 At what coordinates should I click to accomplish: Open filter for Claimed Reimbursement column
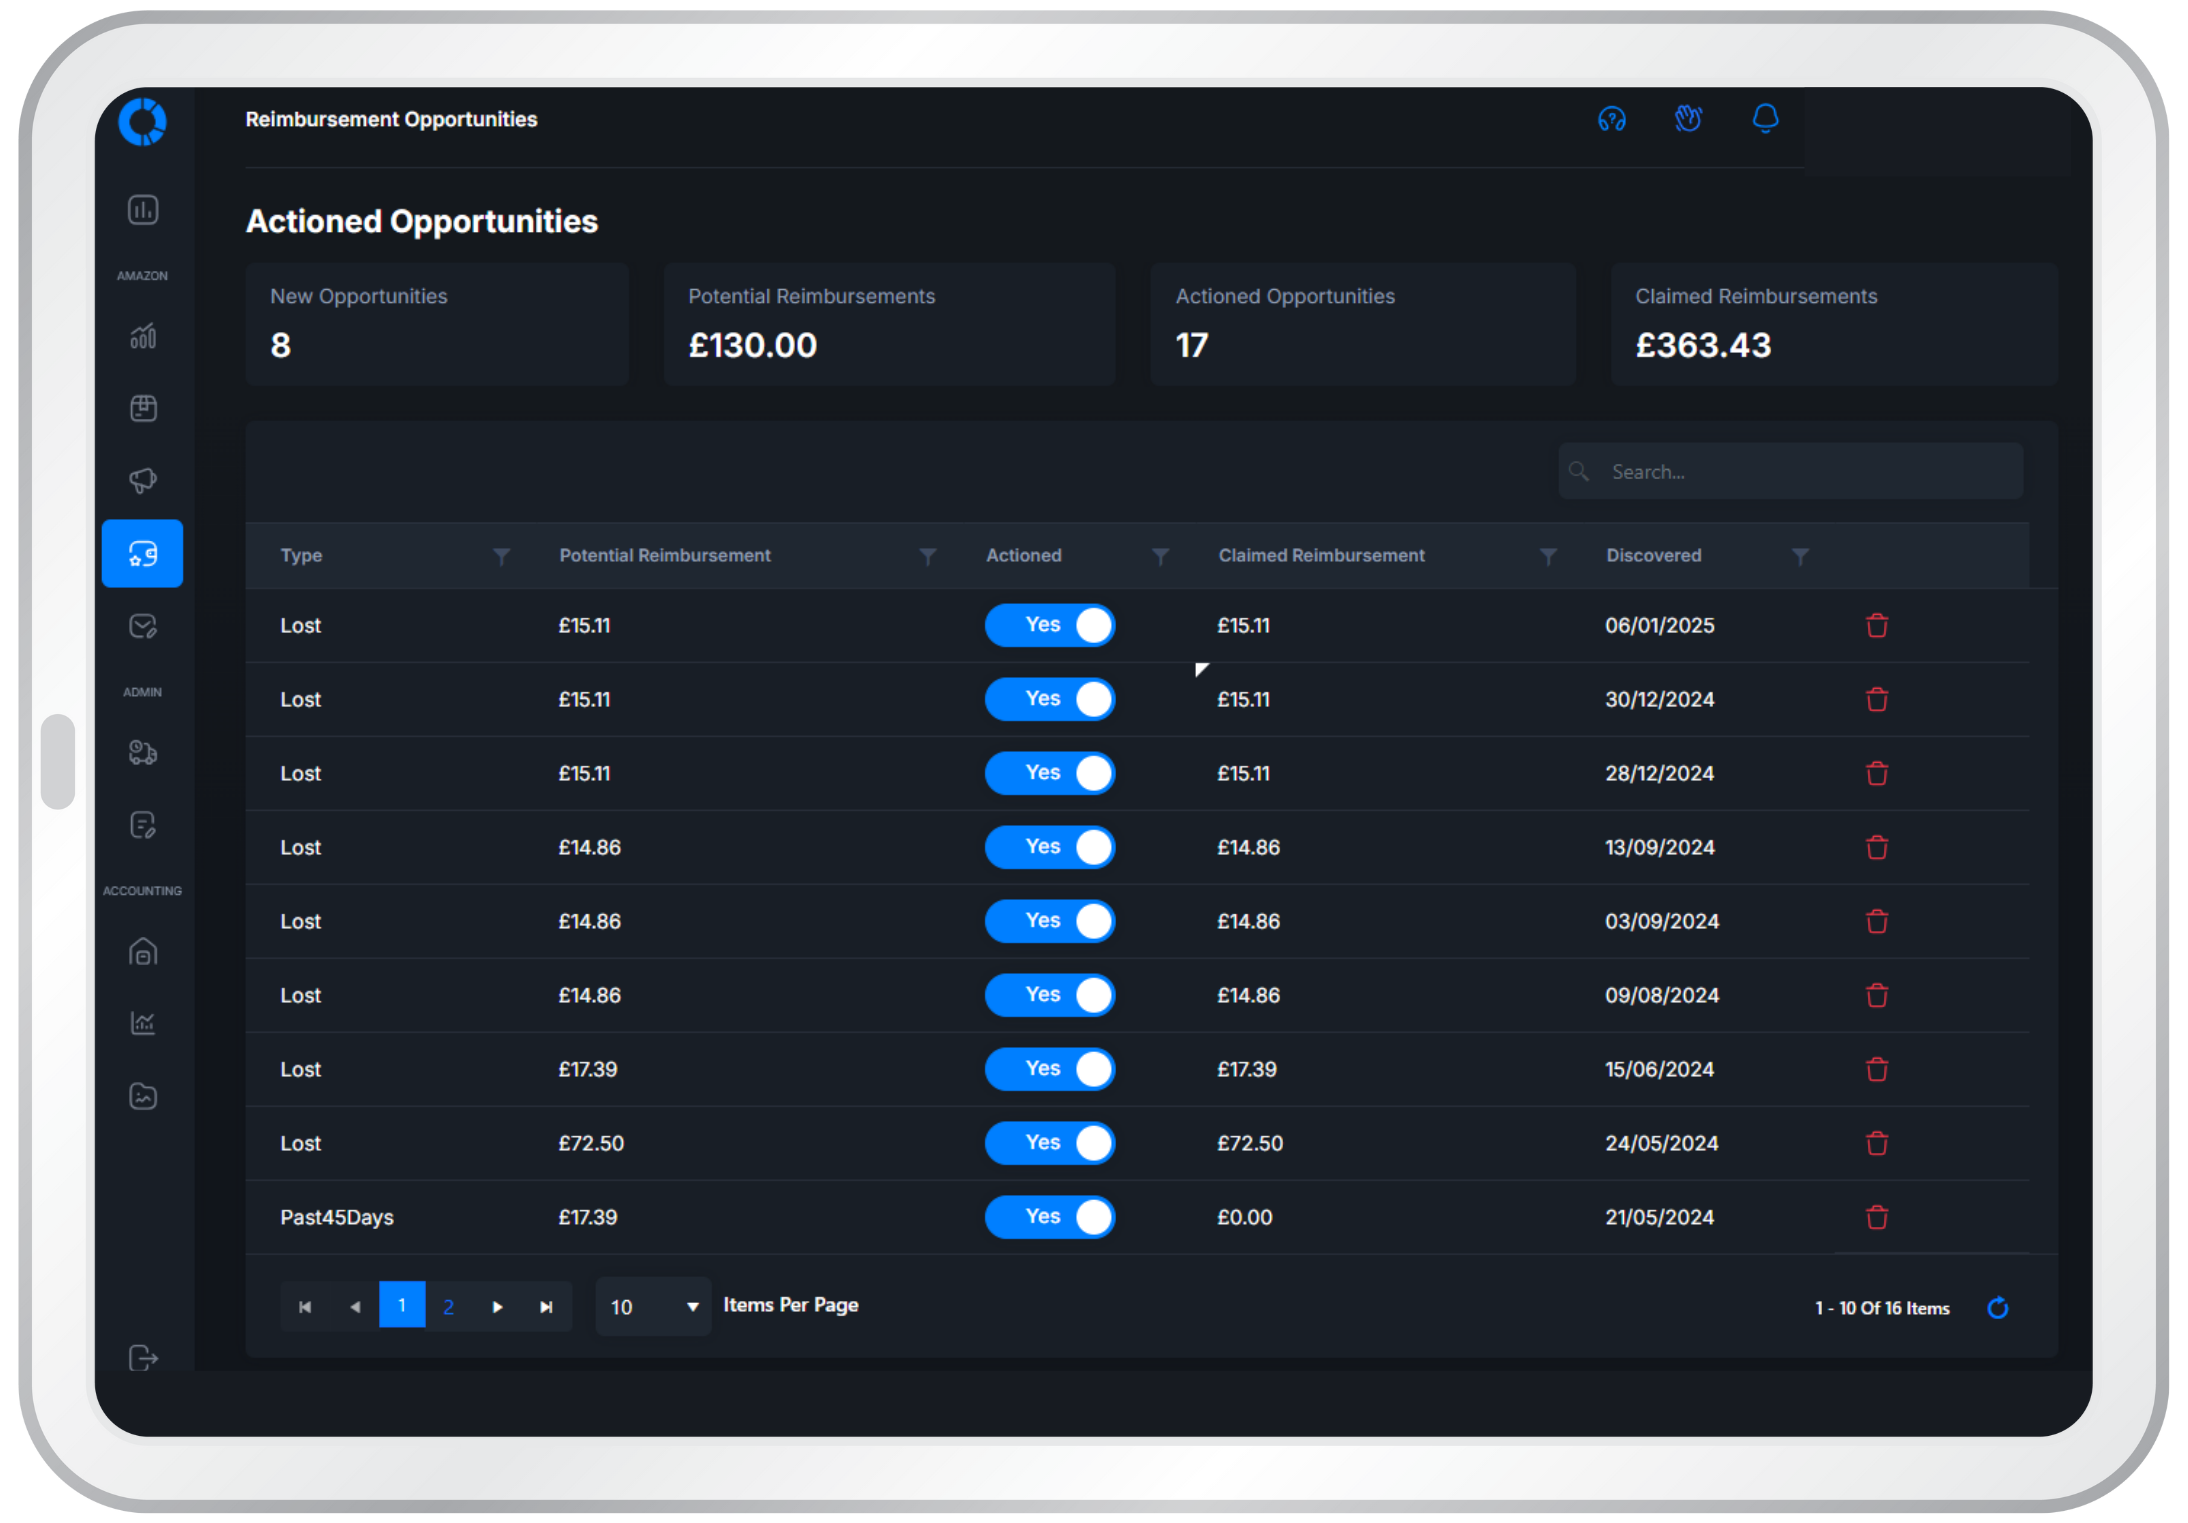1548,556
